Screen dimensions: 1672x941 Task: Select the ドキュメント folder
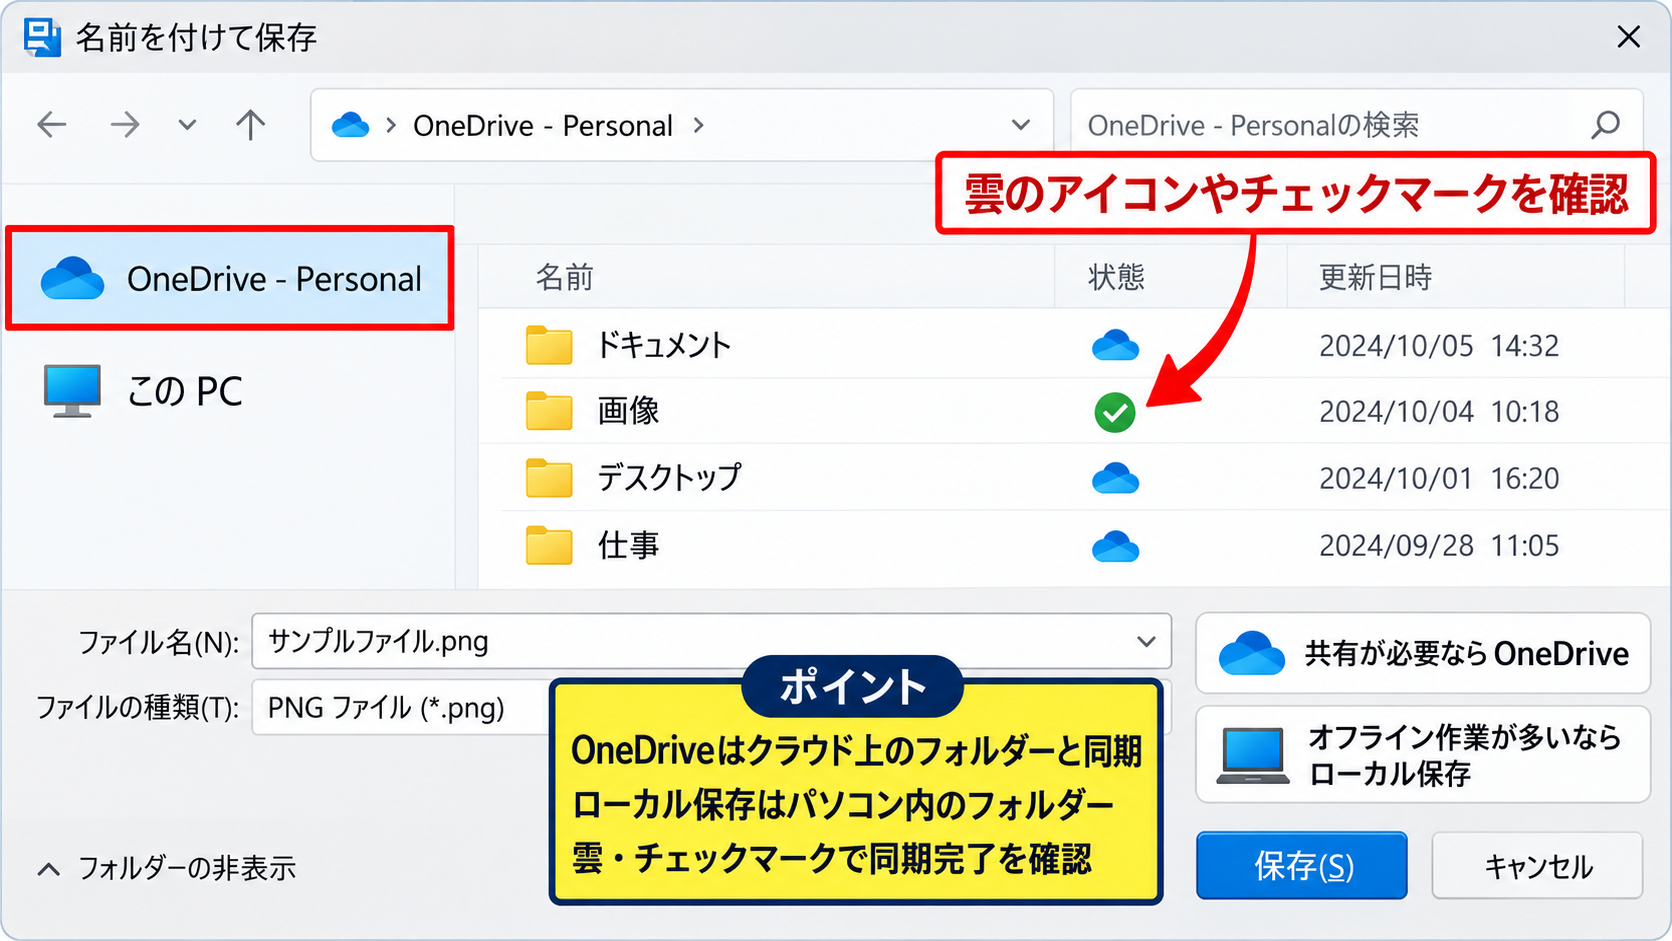(629, 345)
